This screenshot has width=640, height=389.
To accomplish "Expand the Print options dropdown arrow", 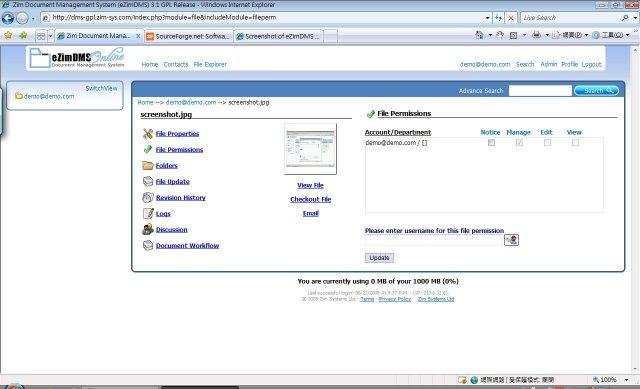I will 547,36.
